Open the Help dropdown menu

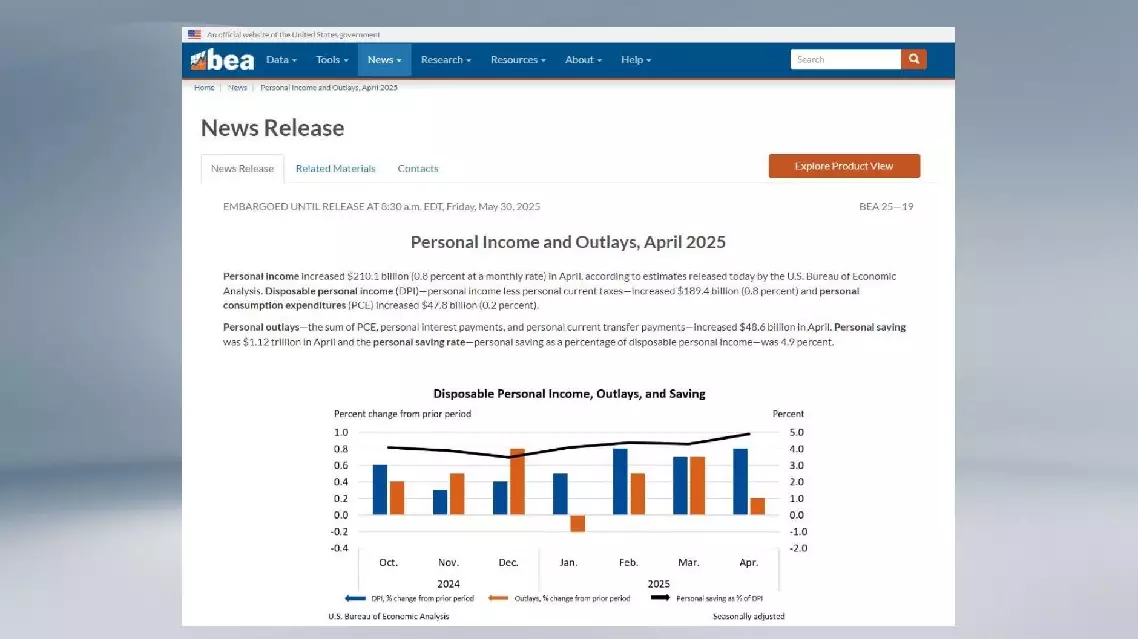coord(636,60)
